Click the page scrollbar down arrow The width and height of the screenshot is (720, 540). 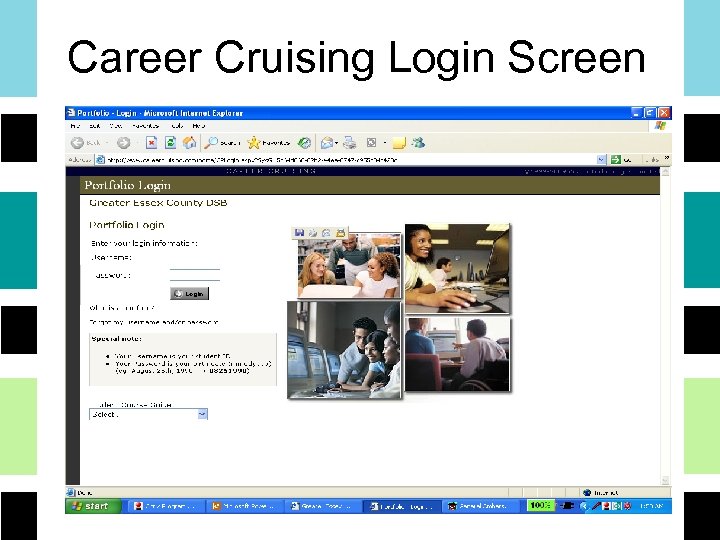pos(665,481)
